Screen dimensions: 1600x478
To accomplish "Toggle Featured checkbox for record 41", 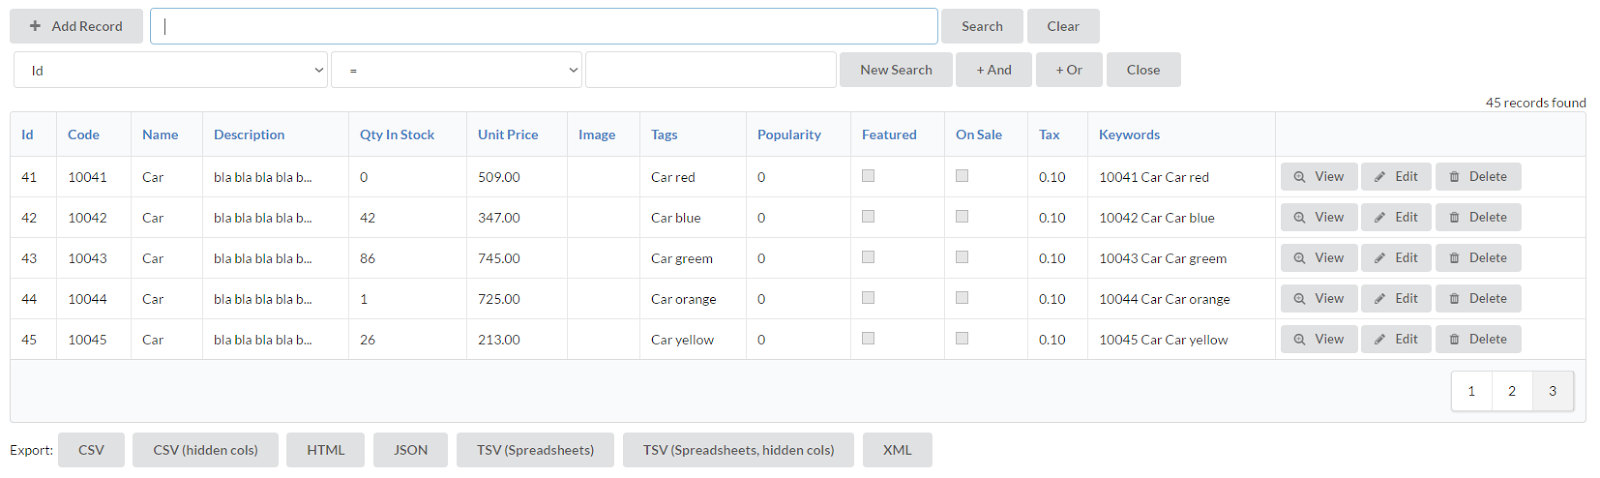I will coord(868,176).
